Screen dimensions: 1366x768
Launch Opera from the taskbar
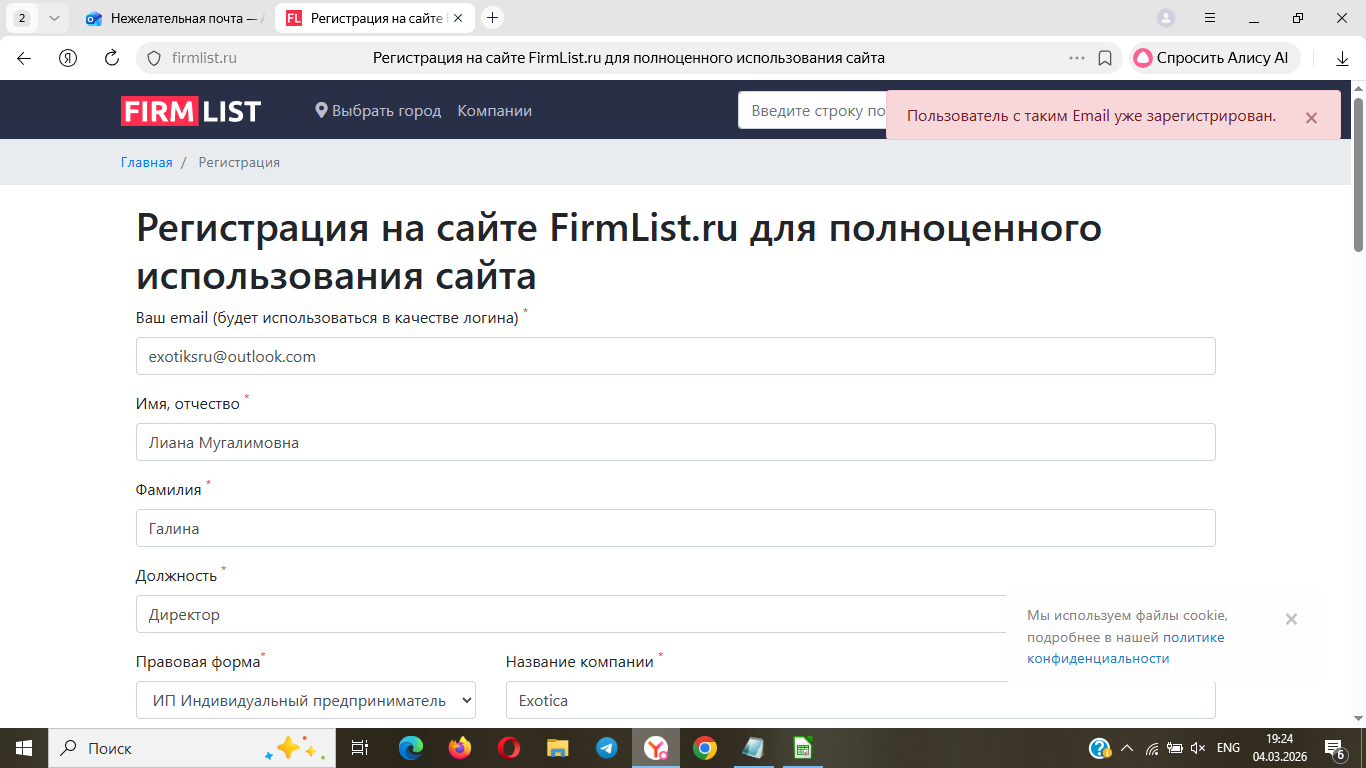(x=509, y=748)
